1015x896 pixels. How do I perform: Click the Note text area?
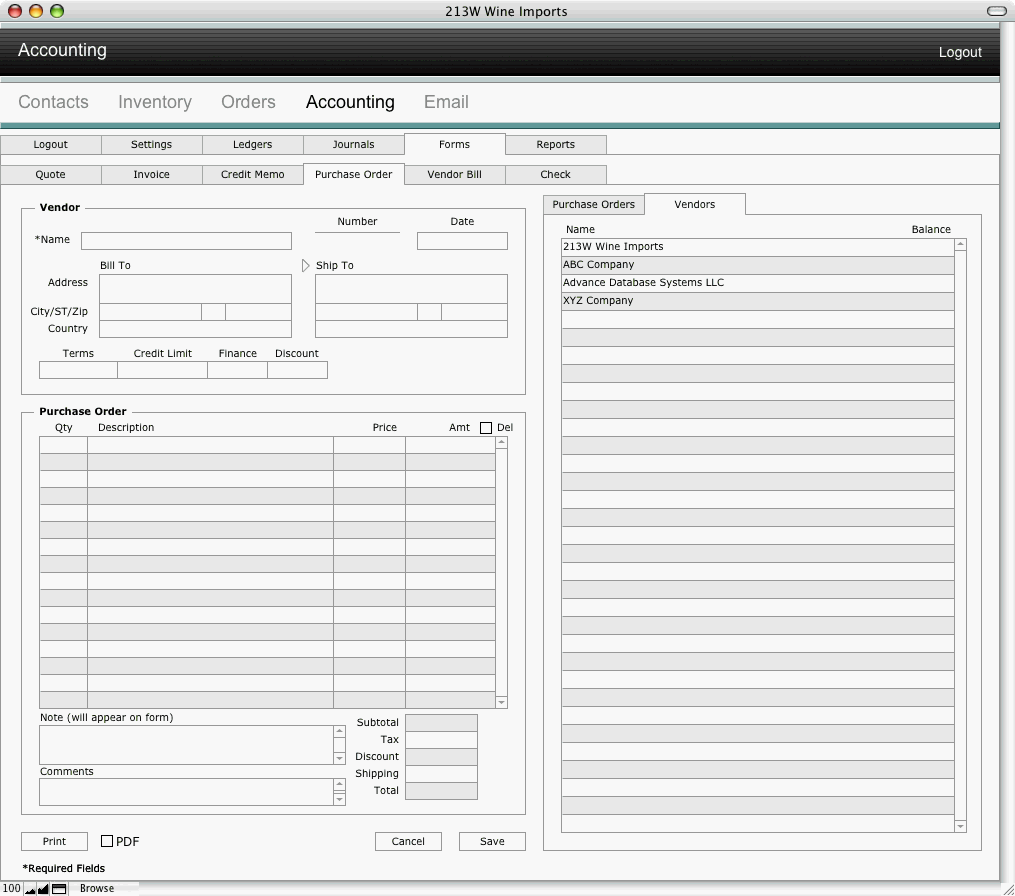click(x=186, y=745)
